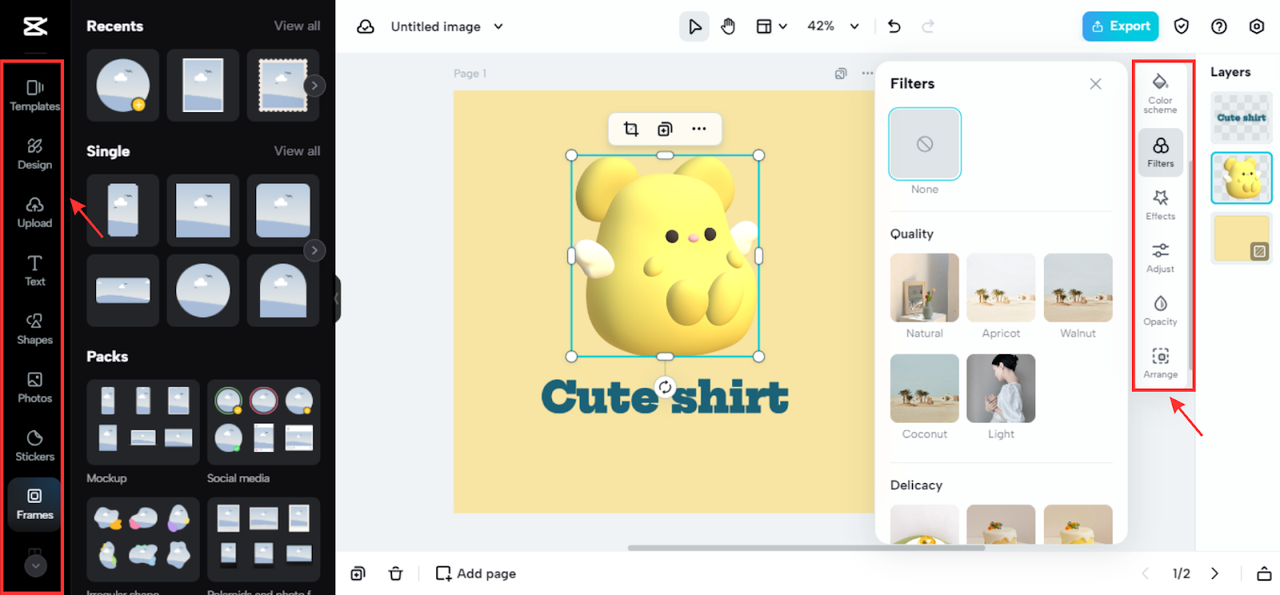Open the layout/resize dropdown
Viewport: 1280px width, 595px height.
point(771,27)
